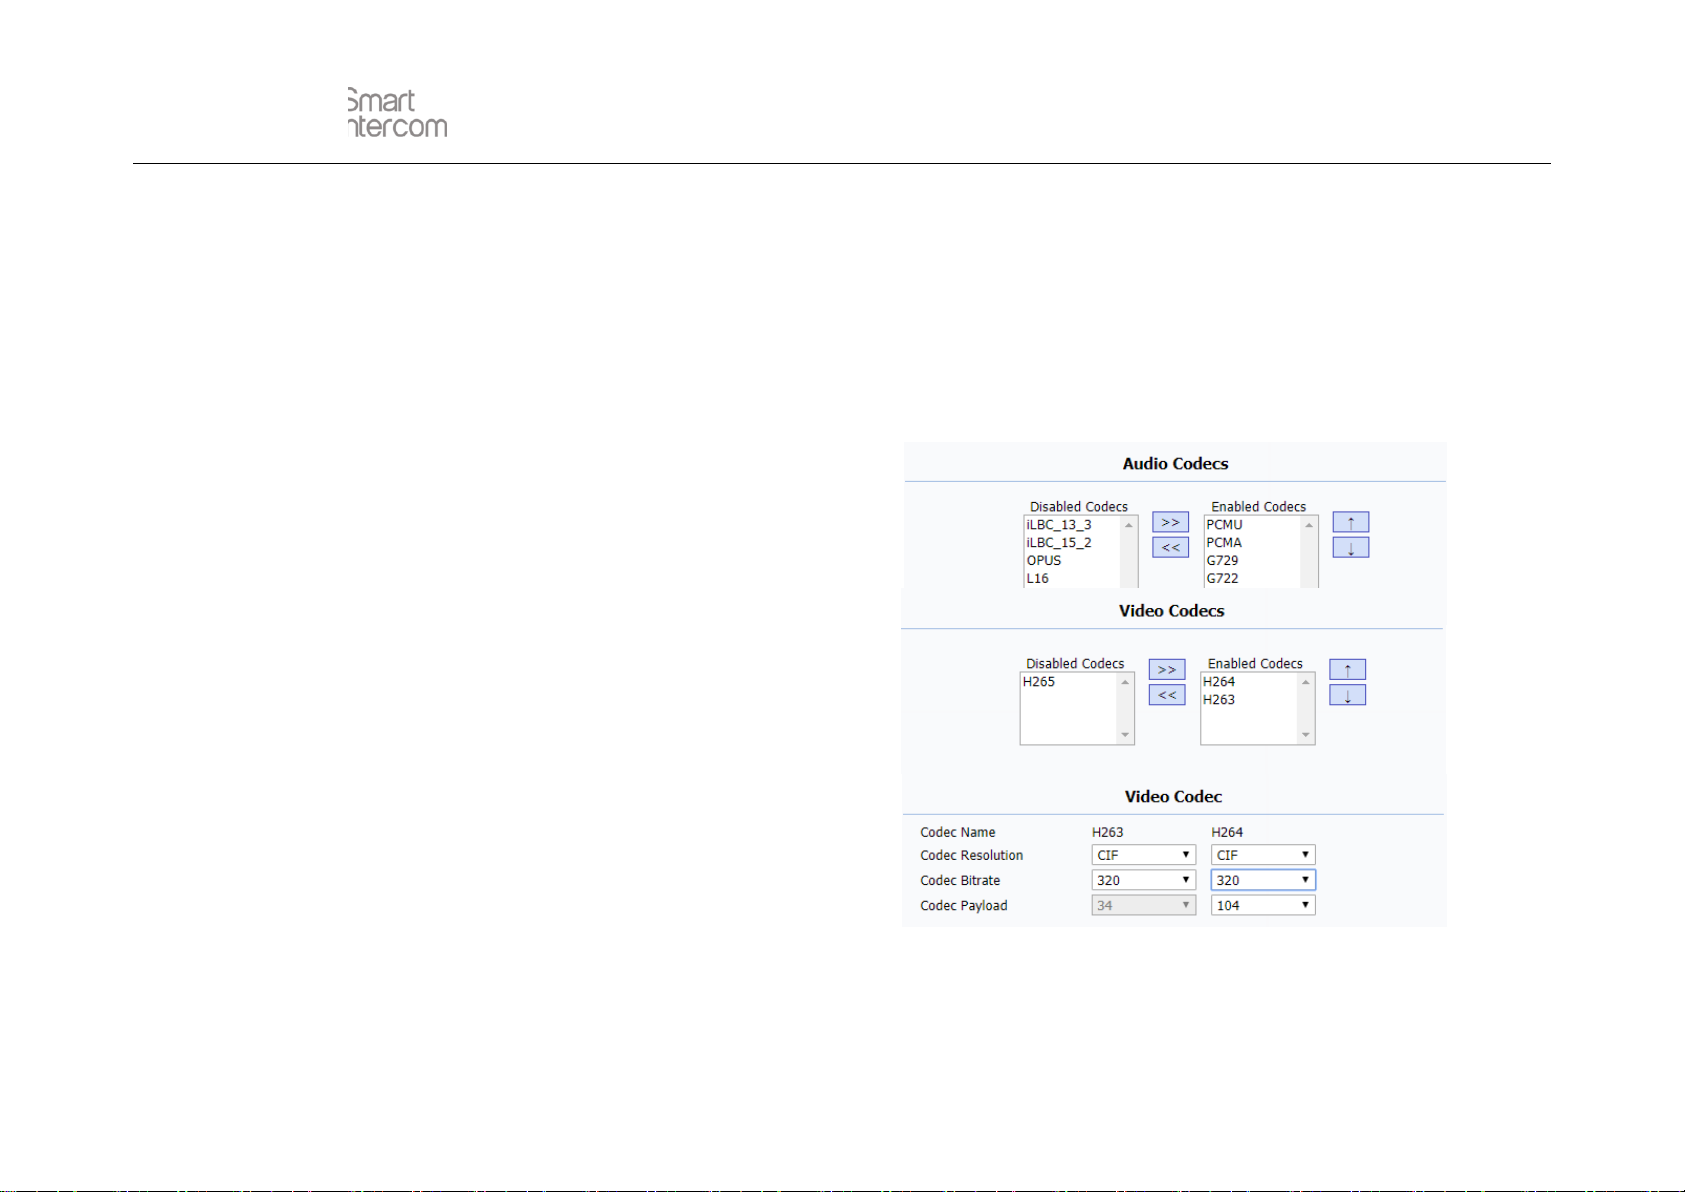
Task: Move audio codec up with arrow button
Action: point(1350,522)
